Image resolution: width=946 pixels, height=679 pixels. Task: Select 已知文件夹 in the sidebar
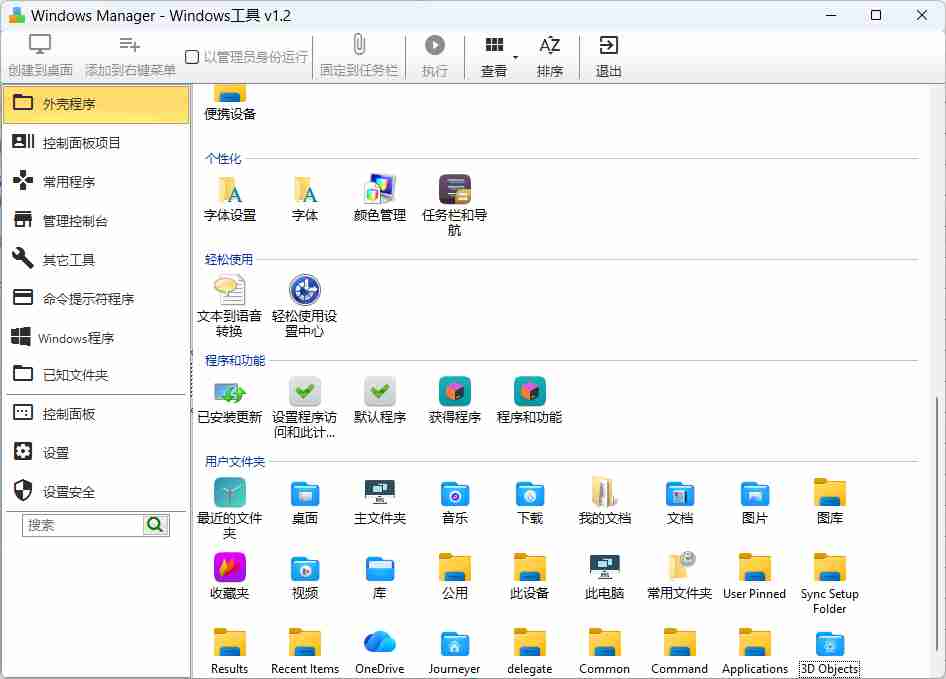(x=95, y=375)
